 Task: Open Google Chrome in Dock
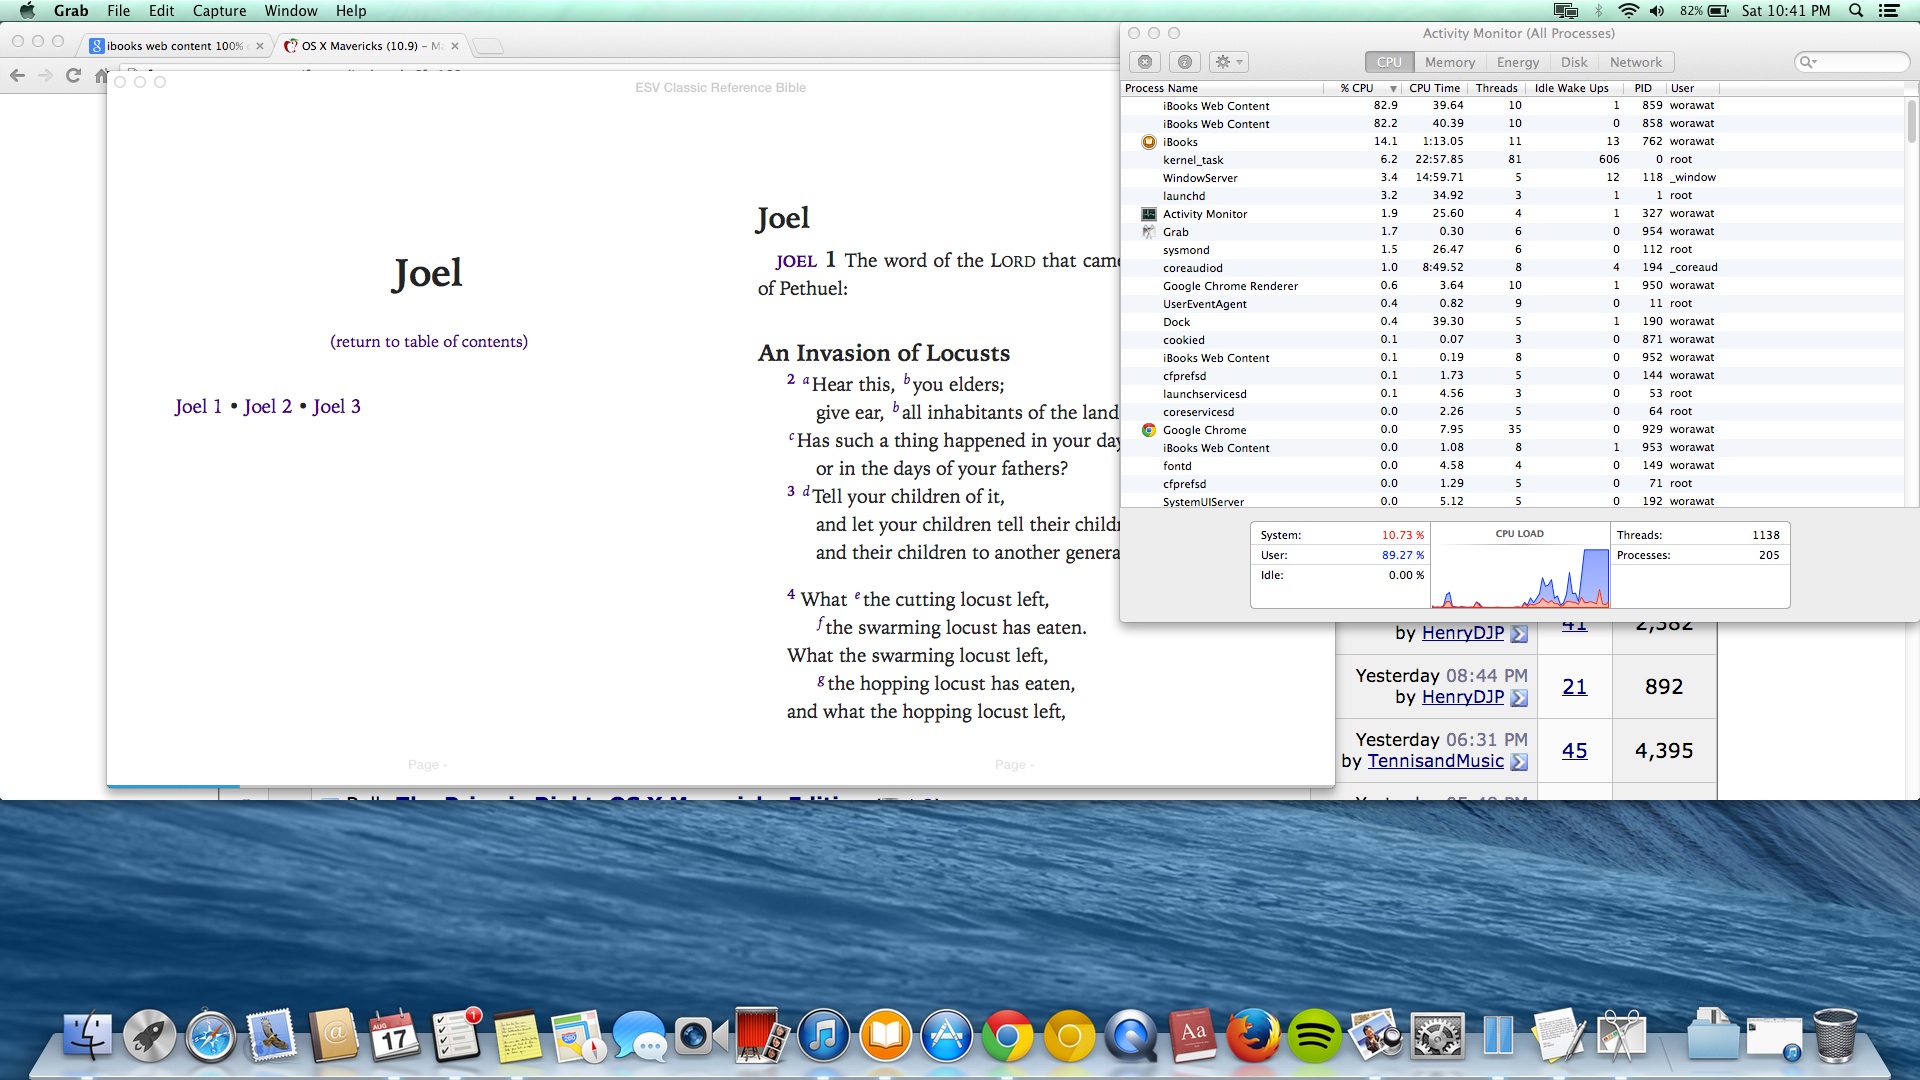coord(1007,1035)
